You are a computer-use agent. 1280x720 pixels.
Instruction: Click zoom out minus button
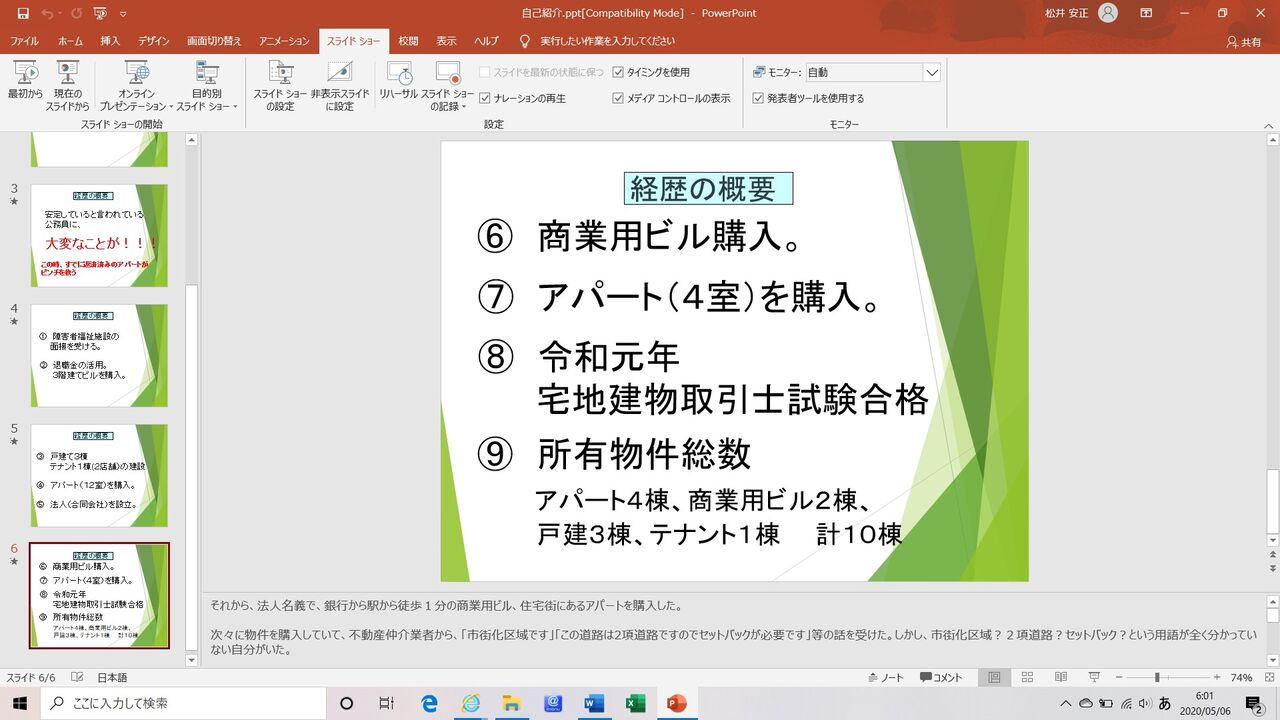pyautogui.click(x=1120, y=677)
